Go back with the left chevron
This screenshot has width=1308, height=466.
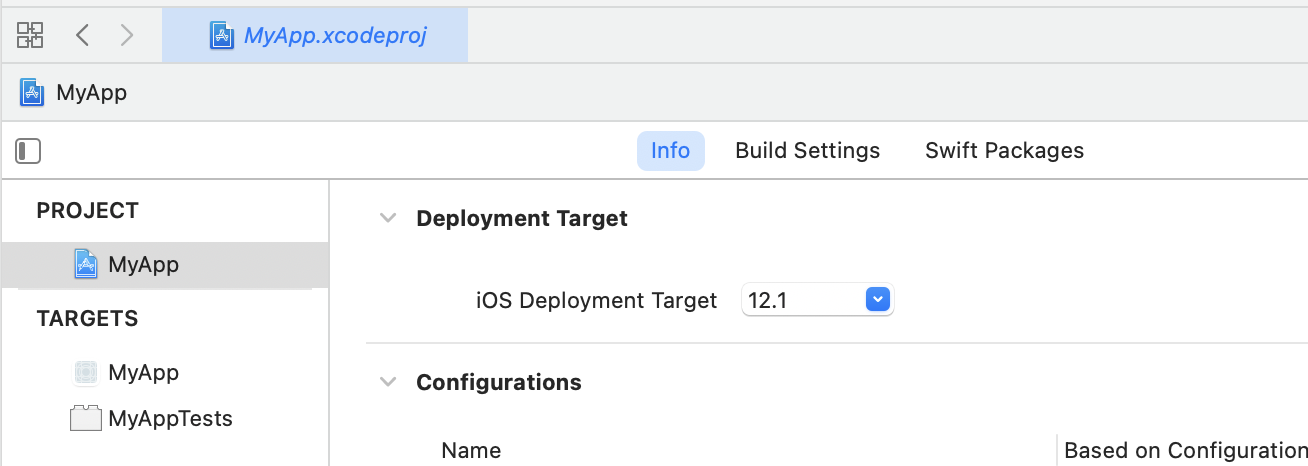coord(83,36)
